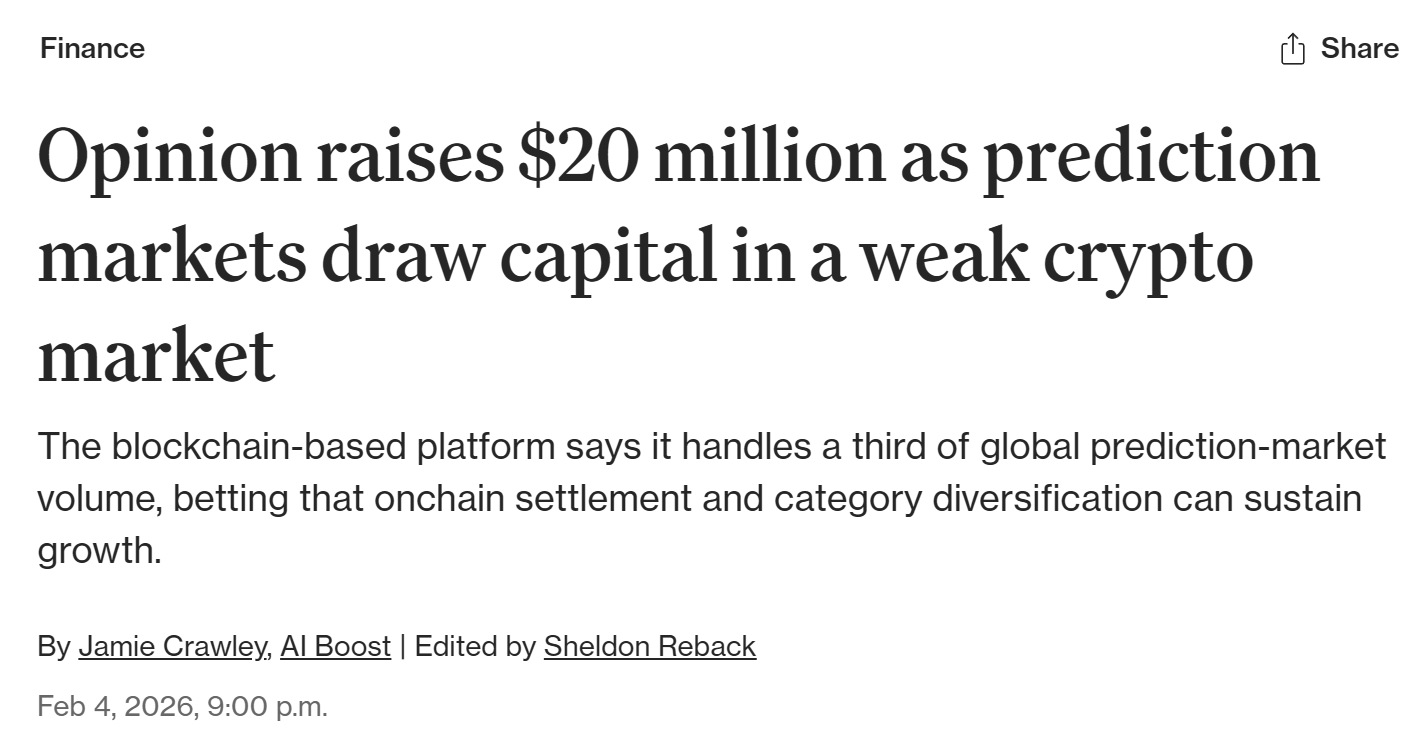This screenshot has width=1426, height=732.
Task: Click "$20 million" in the headline
Action: tap(700, 158)
